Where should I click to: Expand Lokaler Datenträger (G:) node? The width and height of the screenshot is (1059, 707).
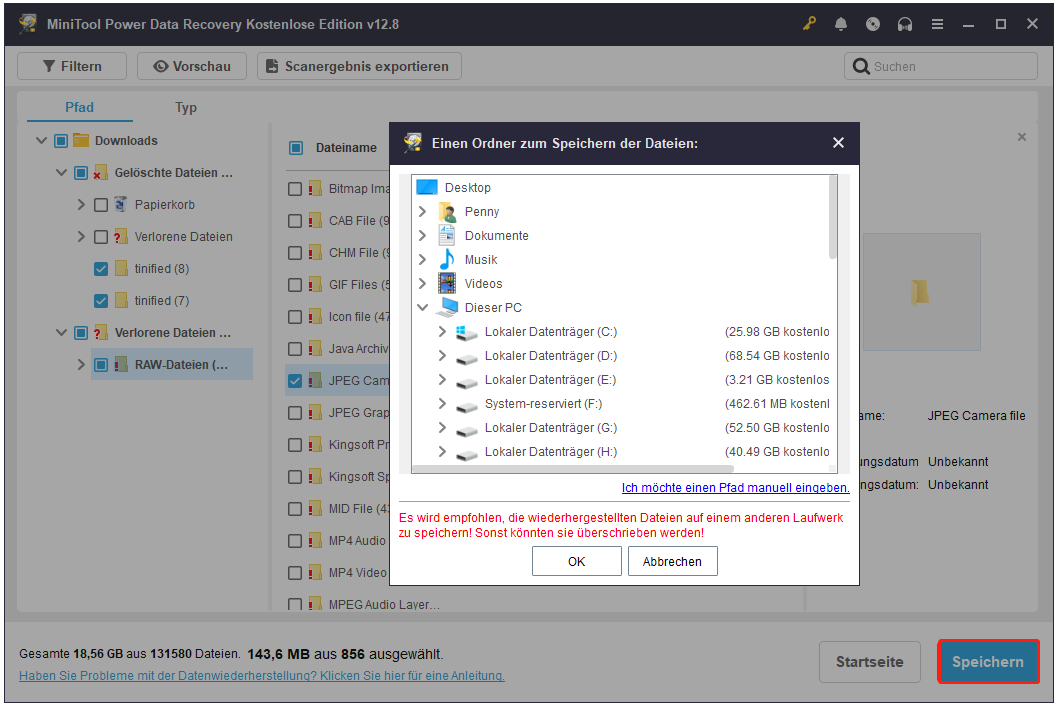[x=442, y=427]
